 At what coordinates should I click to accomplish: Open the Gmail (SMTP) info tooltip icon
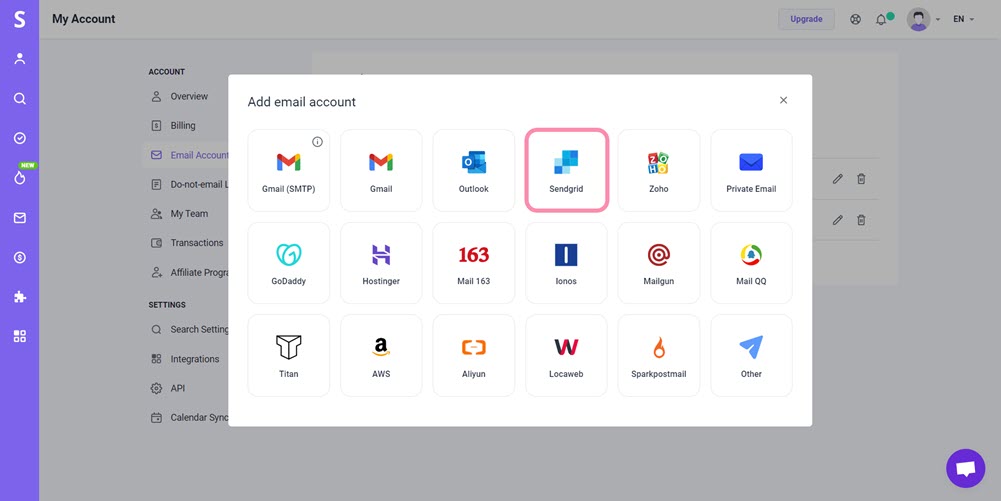pos(317,142)
